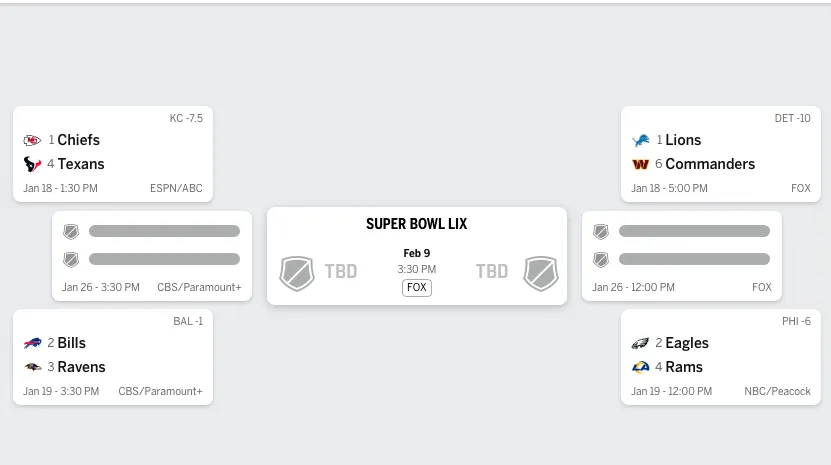
Task: Open the Ravens team link
Action: point(81,367)
